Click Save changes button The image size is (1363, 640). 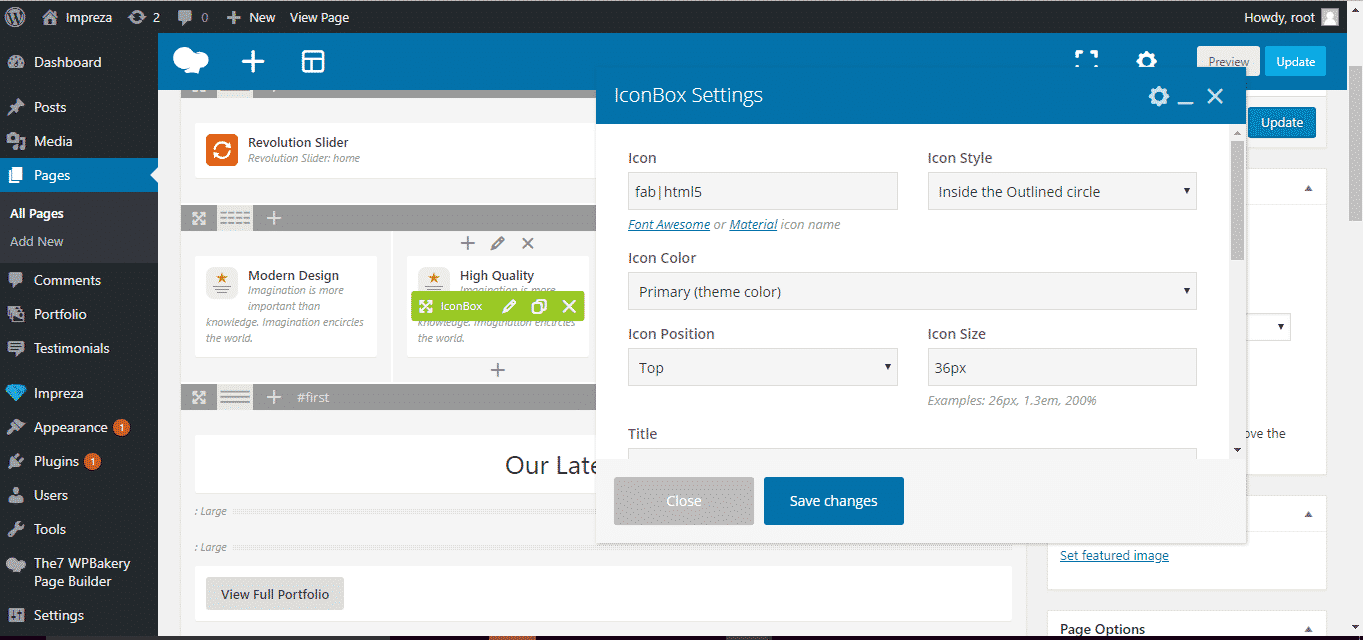point(834,501)
